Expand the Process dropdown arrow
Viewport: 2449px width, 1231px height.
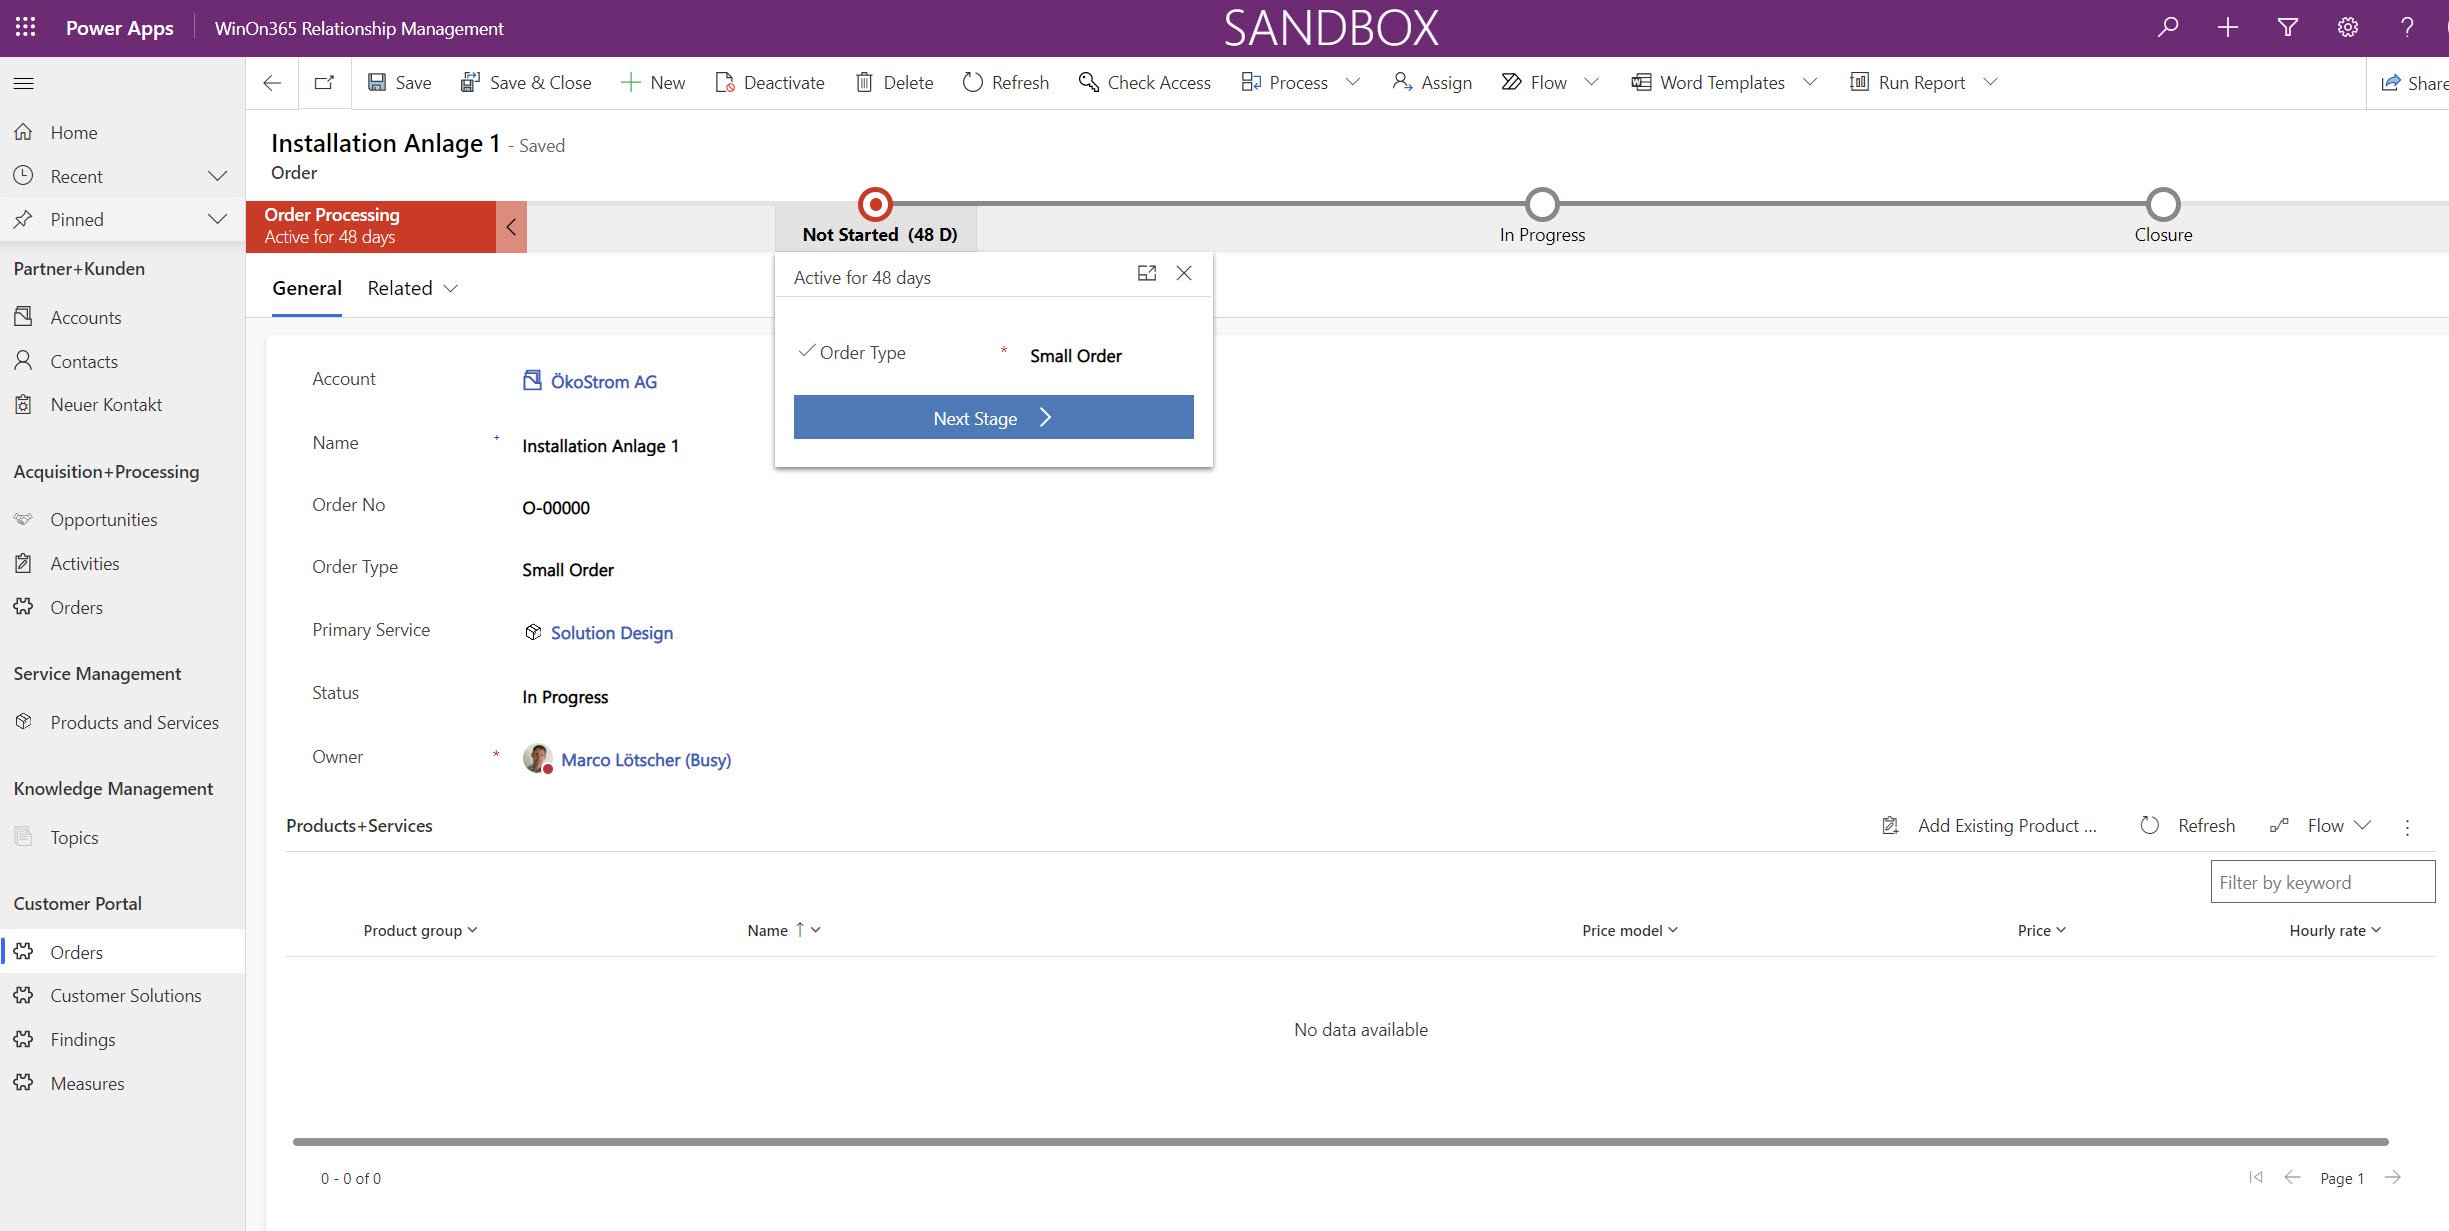1353,83
